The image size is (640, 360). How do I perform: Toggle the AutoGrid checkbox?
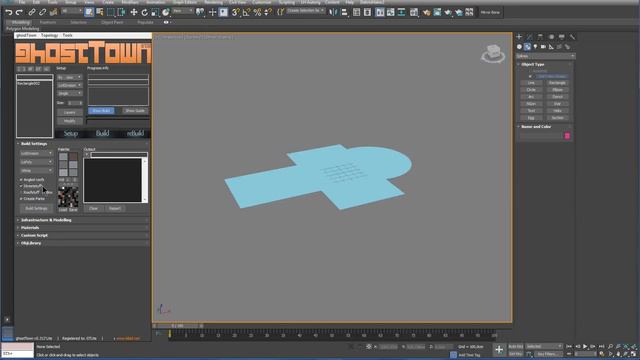[x=530, y=71]
